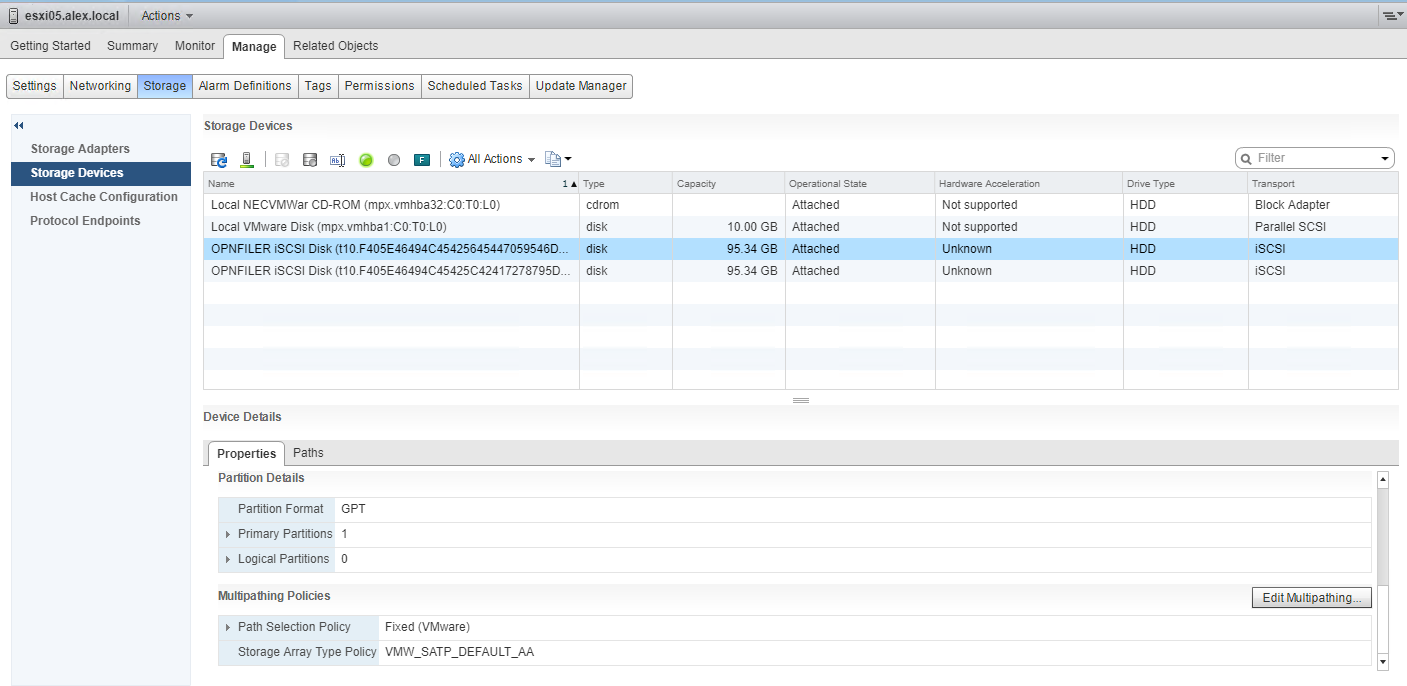Select Storage Adapters in the sidebar
The height and width of the screenshot is (686, 1407).
80,149
